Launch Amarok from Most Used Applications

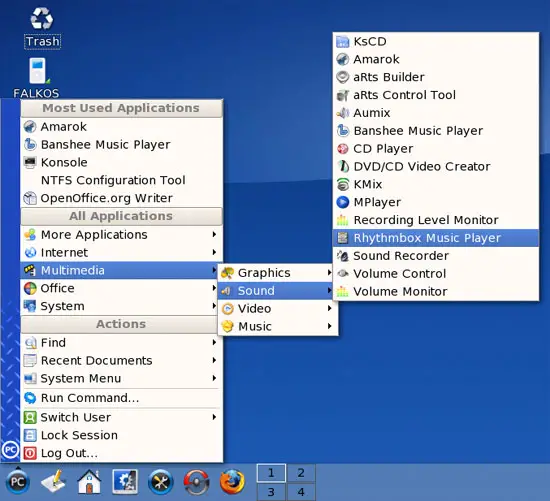[121, 127]
